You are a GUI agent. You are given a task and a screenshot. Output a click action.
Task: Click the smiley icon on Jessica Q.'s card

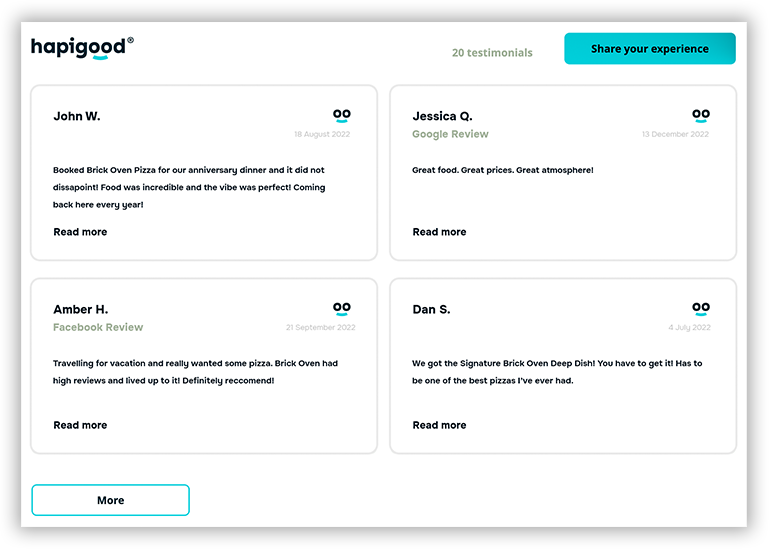tap(701, 116)
